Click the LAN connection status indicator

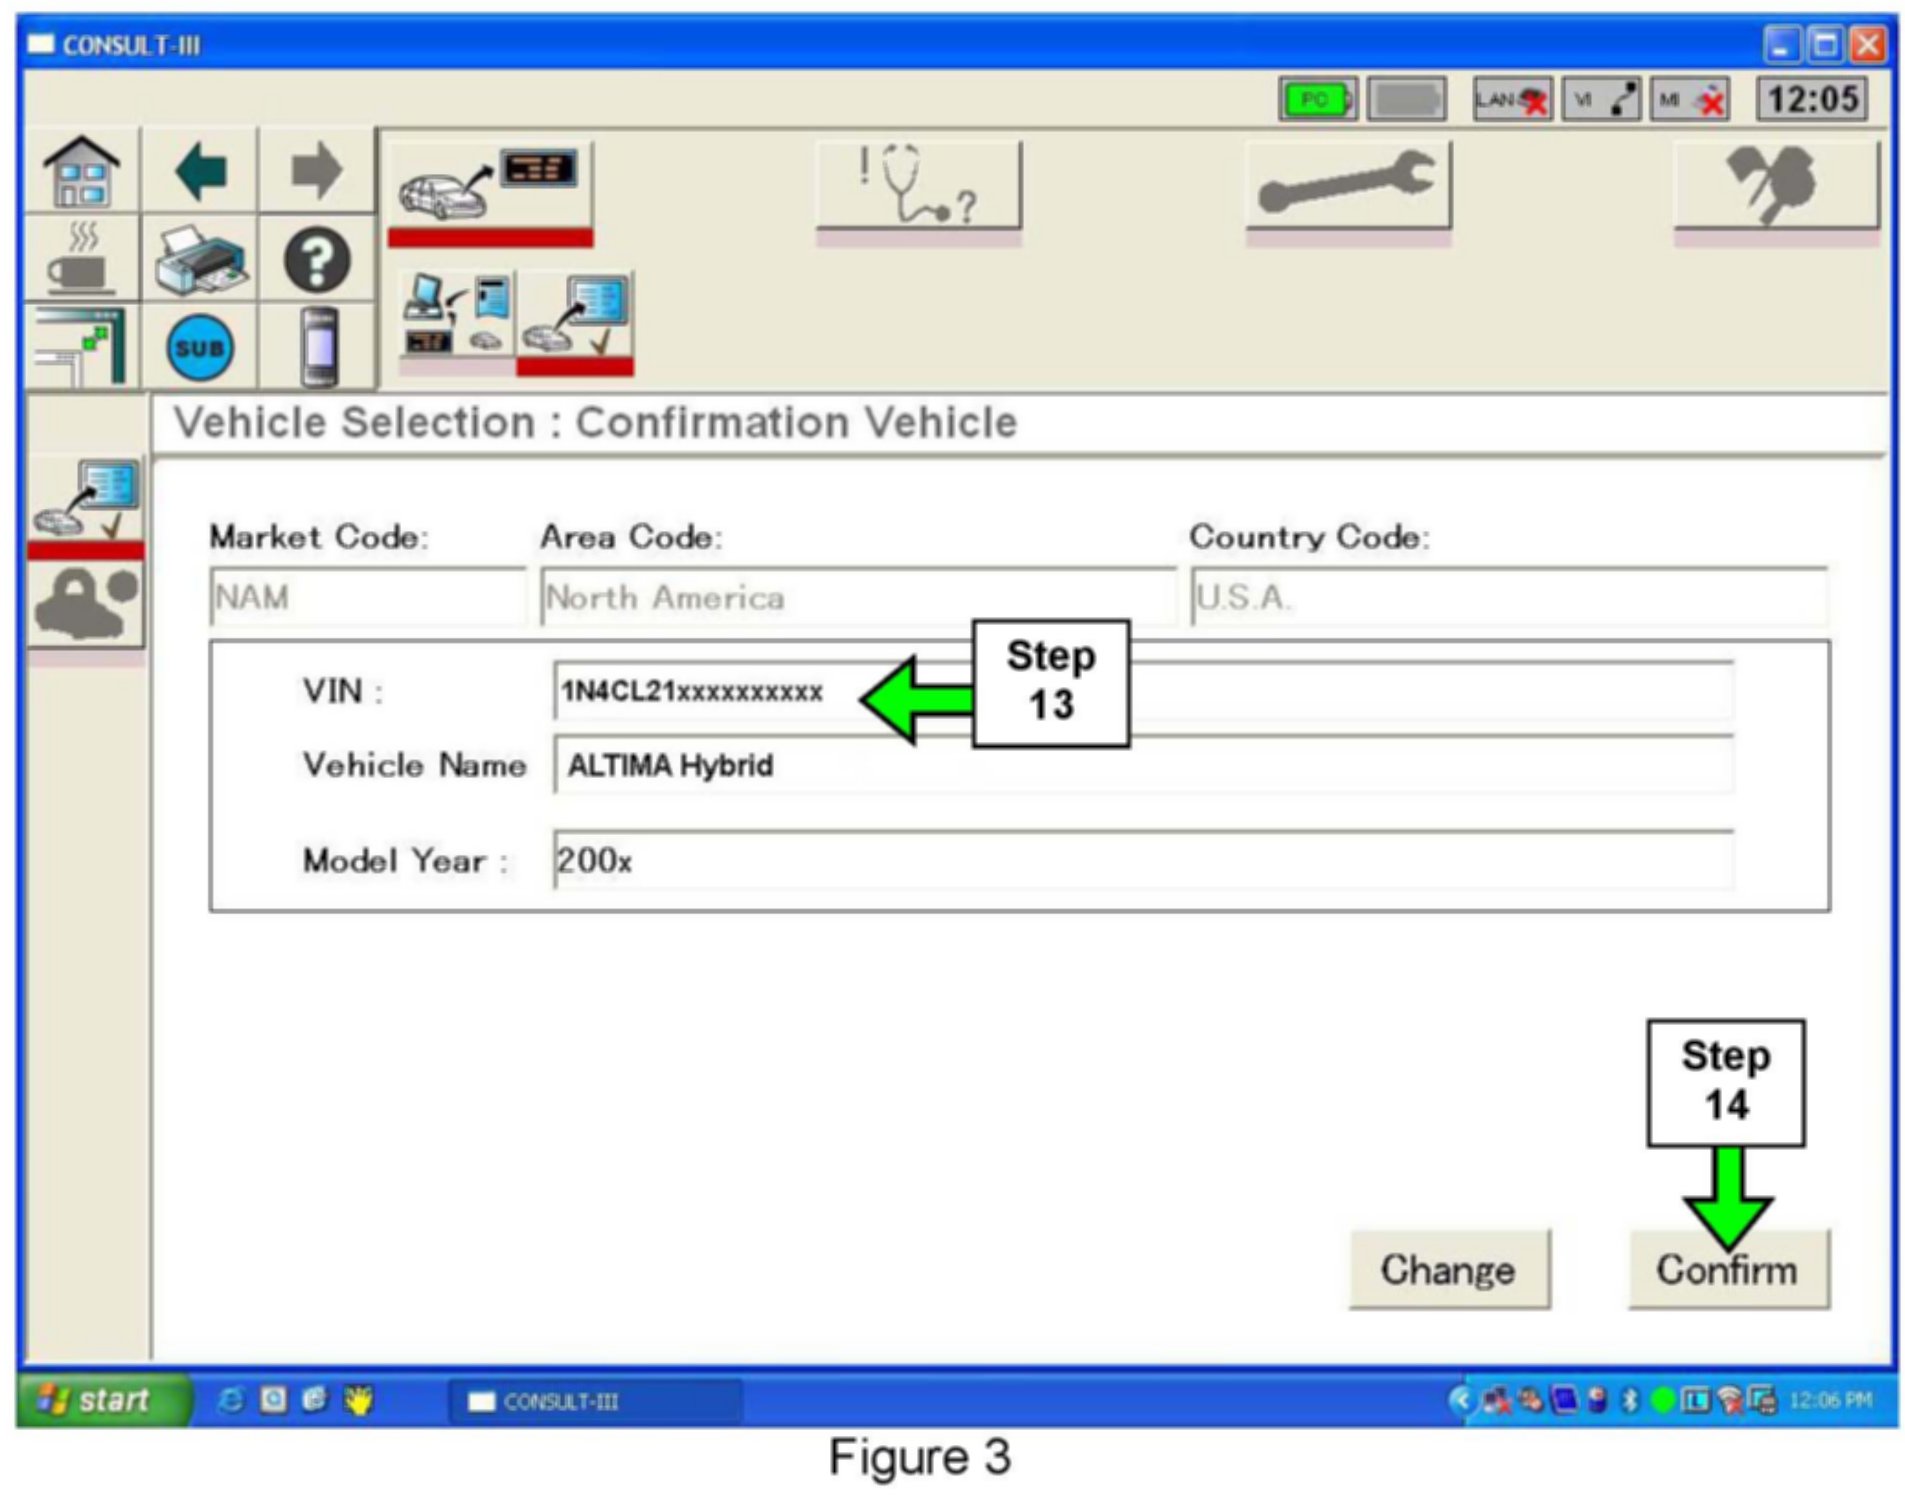[x=1511, y=100]
